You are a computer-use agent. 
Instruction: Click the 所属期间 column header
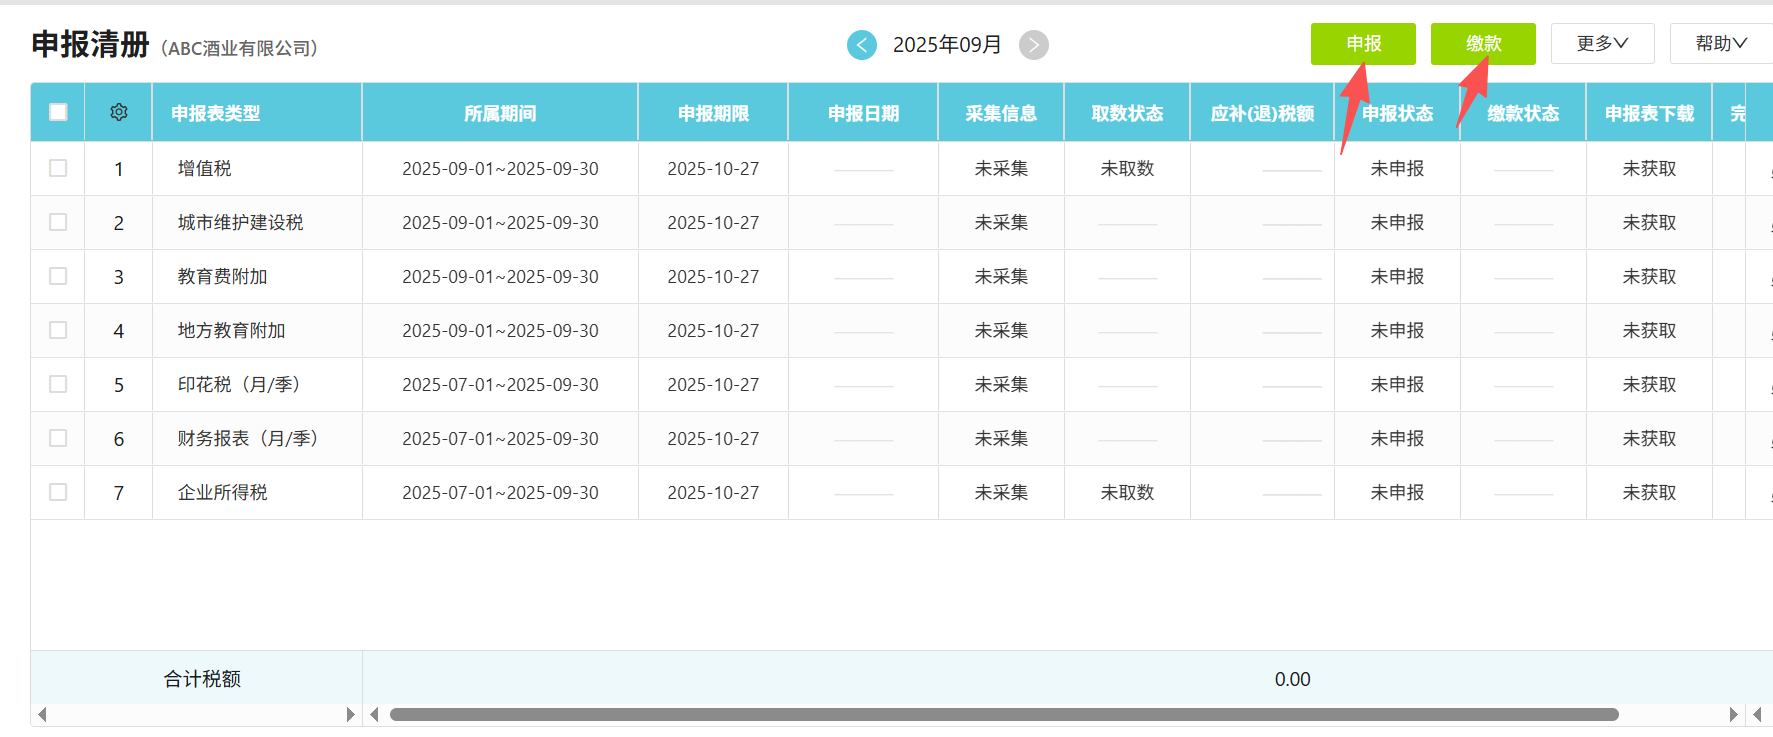(500, 113)
